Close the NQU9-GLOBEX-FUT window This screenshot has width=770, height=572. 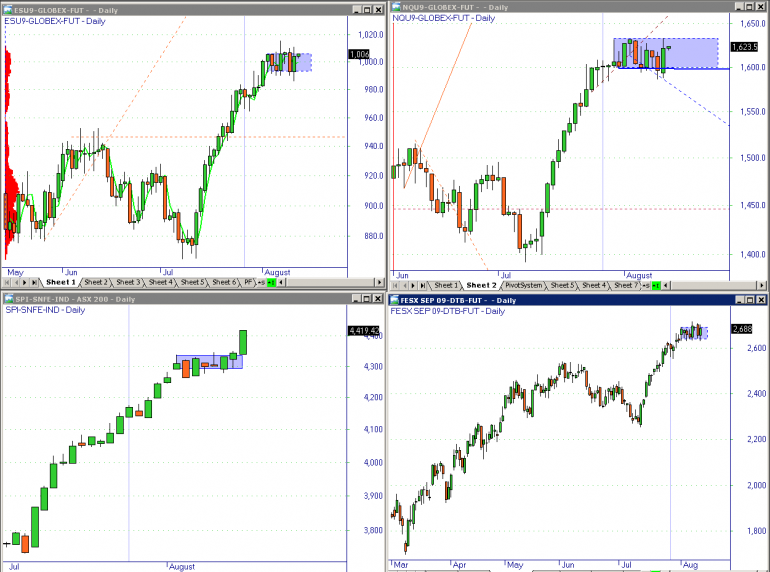click(760, 6)
